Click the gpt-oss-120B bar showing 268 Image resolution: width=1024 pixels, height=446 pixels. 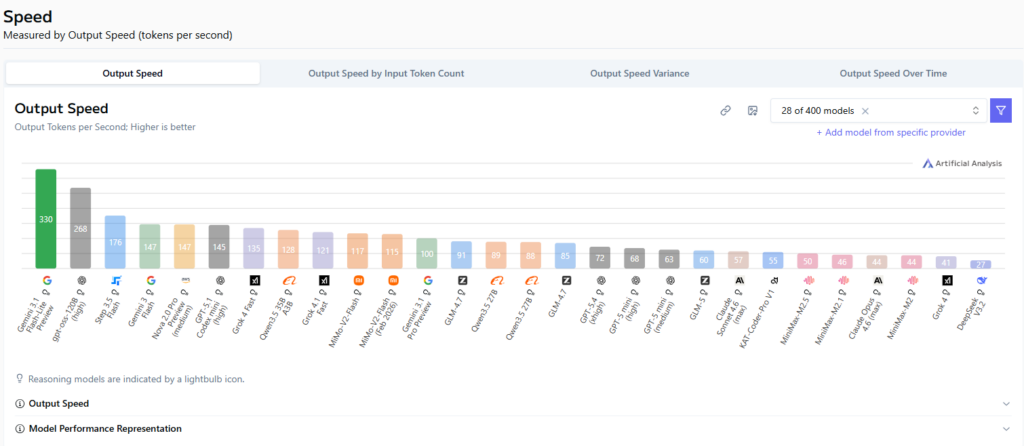coord(80,228)
